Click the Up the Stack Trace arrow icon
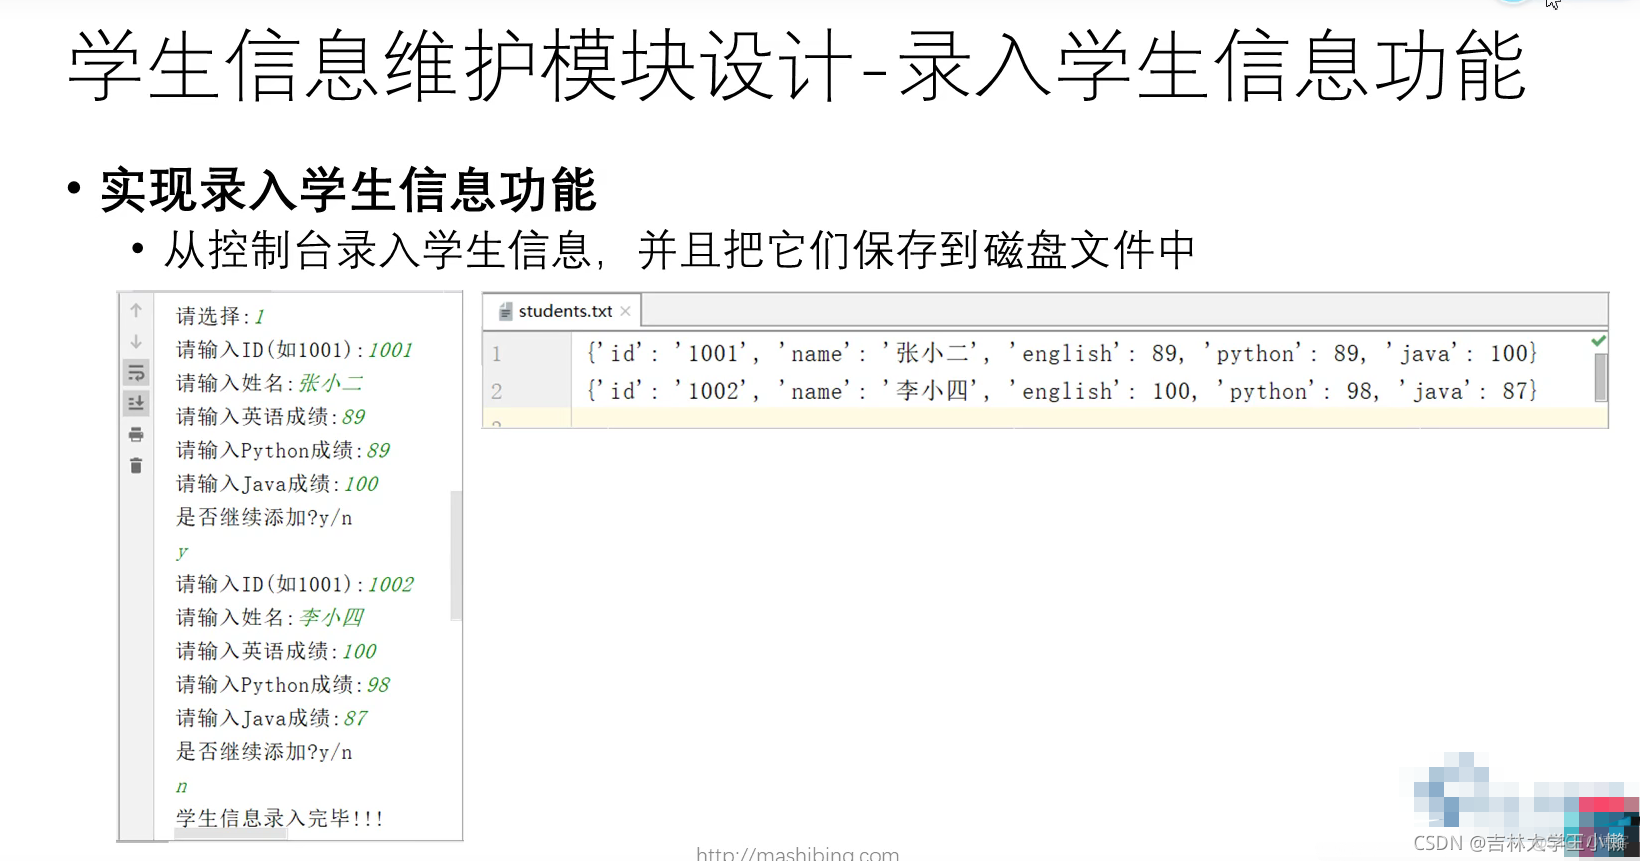The height and width of the screenshot is (861, 1640). point(136,311)
